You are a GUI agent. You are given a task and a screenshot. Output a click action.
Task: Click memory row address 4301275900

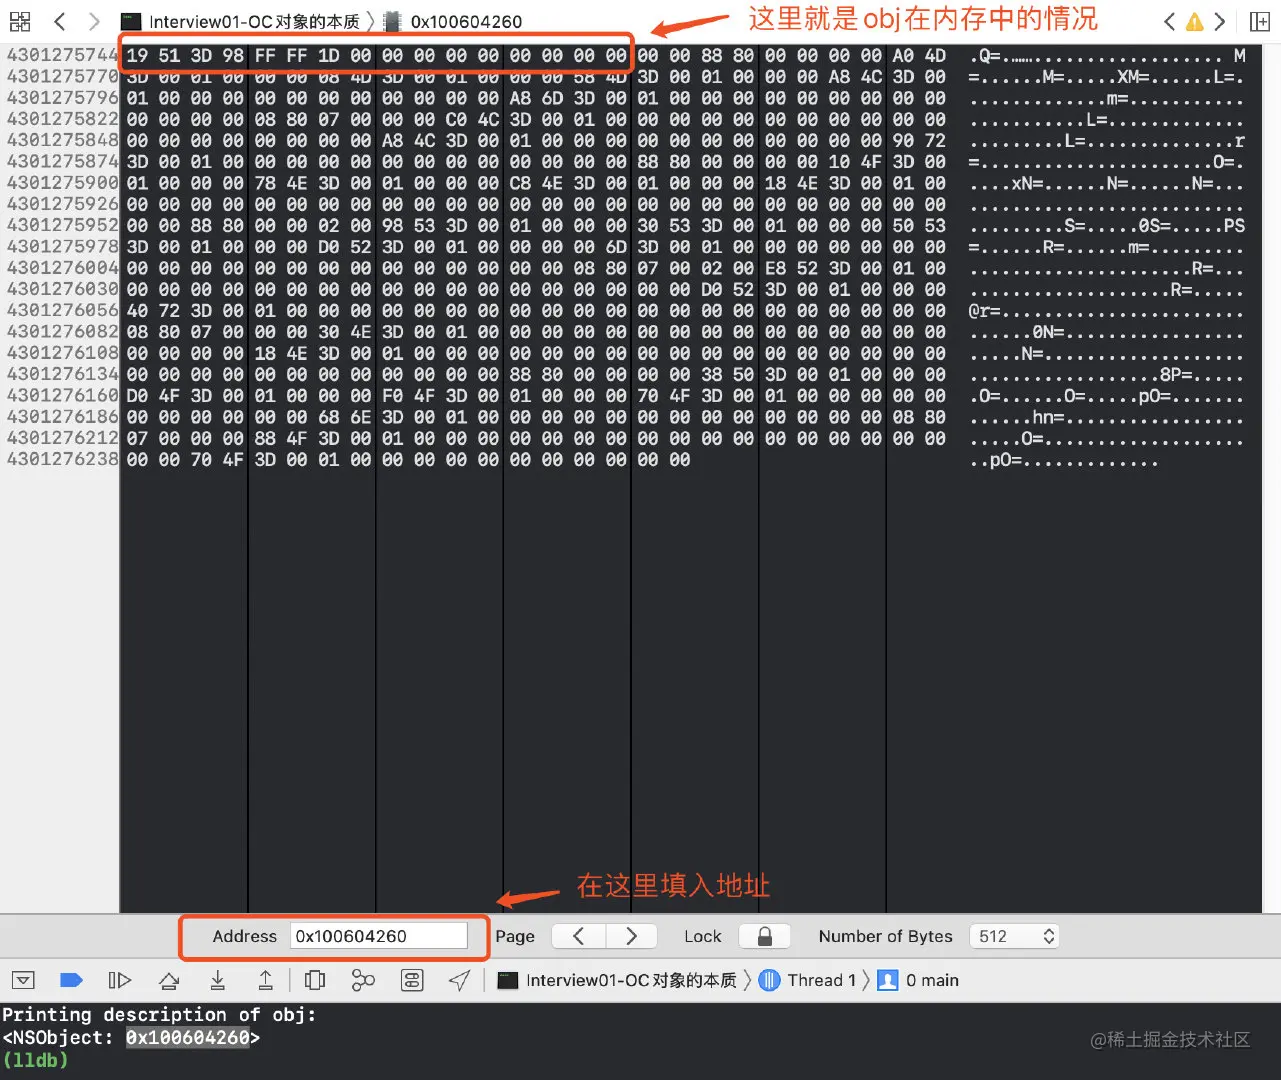pyautogui.click(x=62, y=183)
